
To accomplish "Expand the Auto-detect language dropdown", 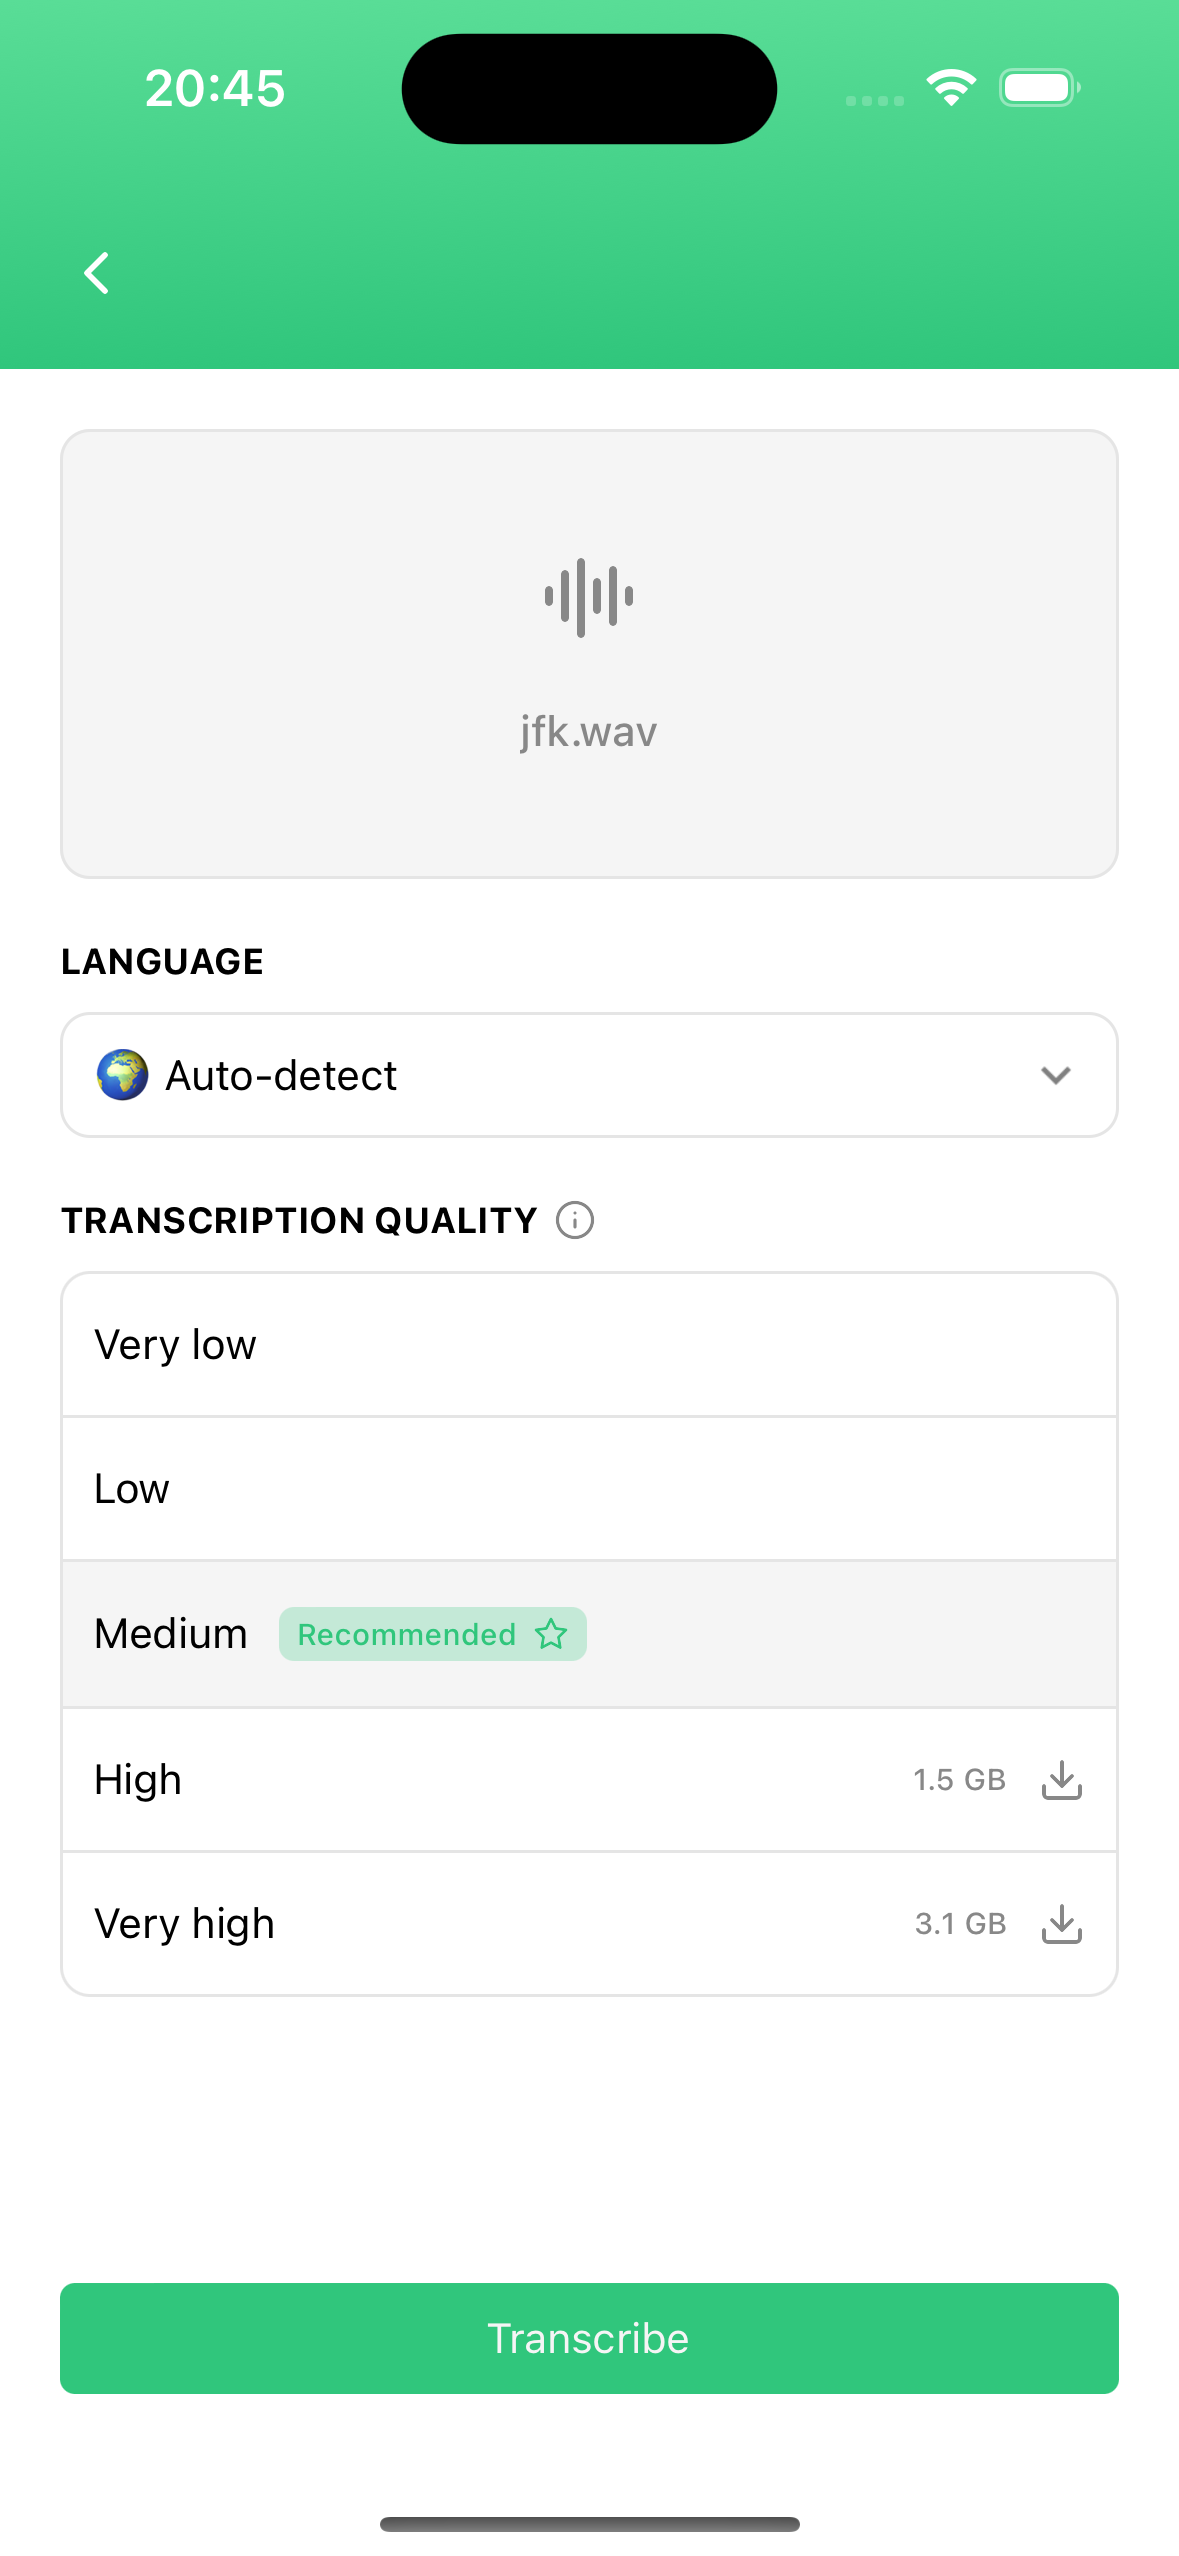I will (589, 1075).
